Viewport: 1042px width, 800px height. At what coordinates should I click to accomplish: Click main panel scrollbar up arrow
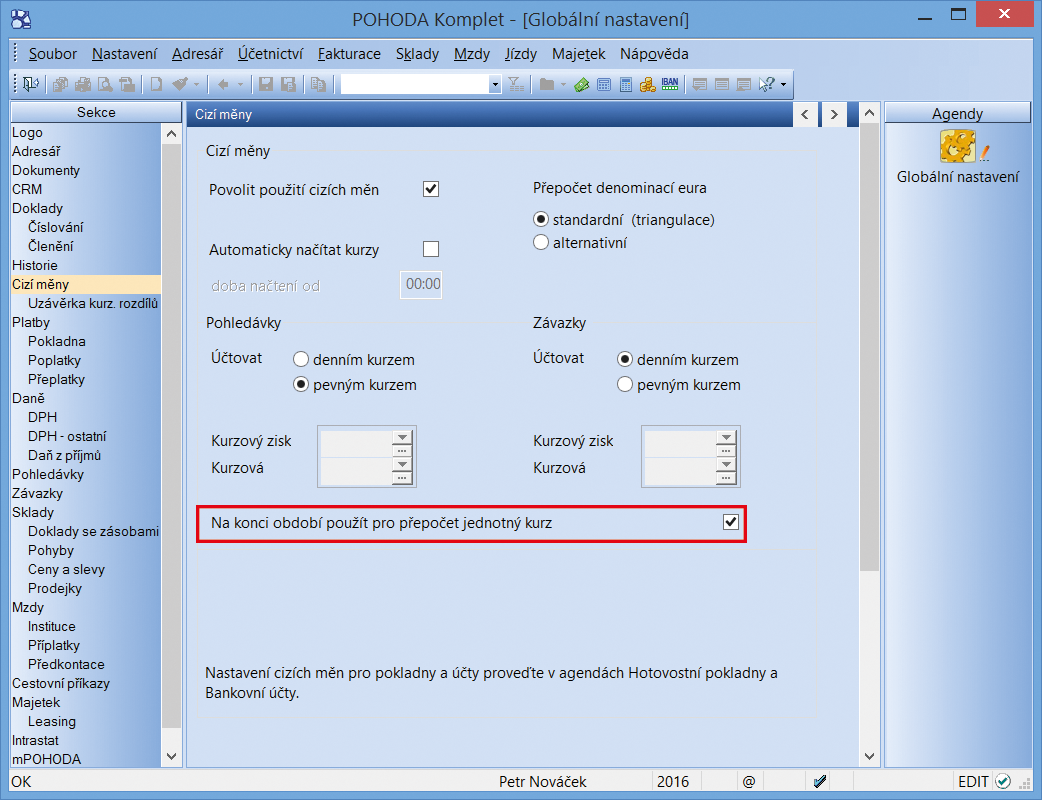point(869,113)
